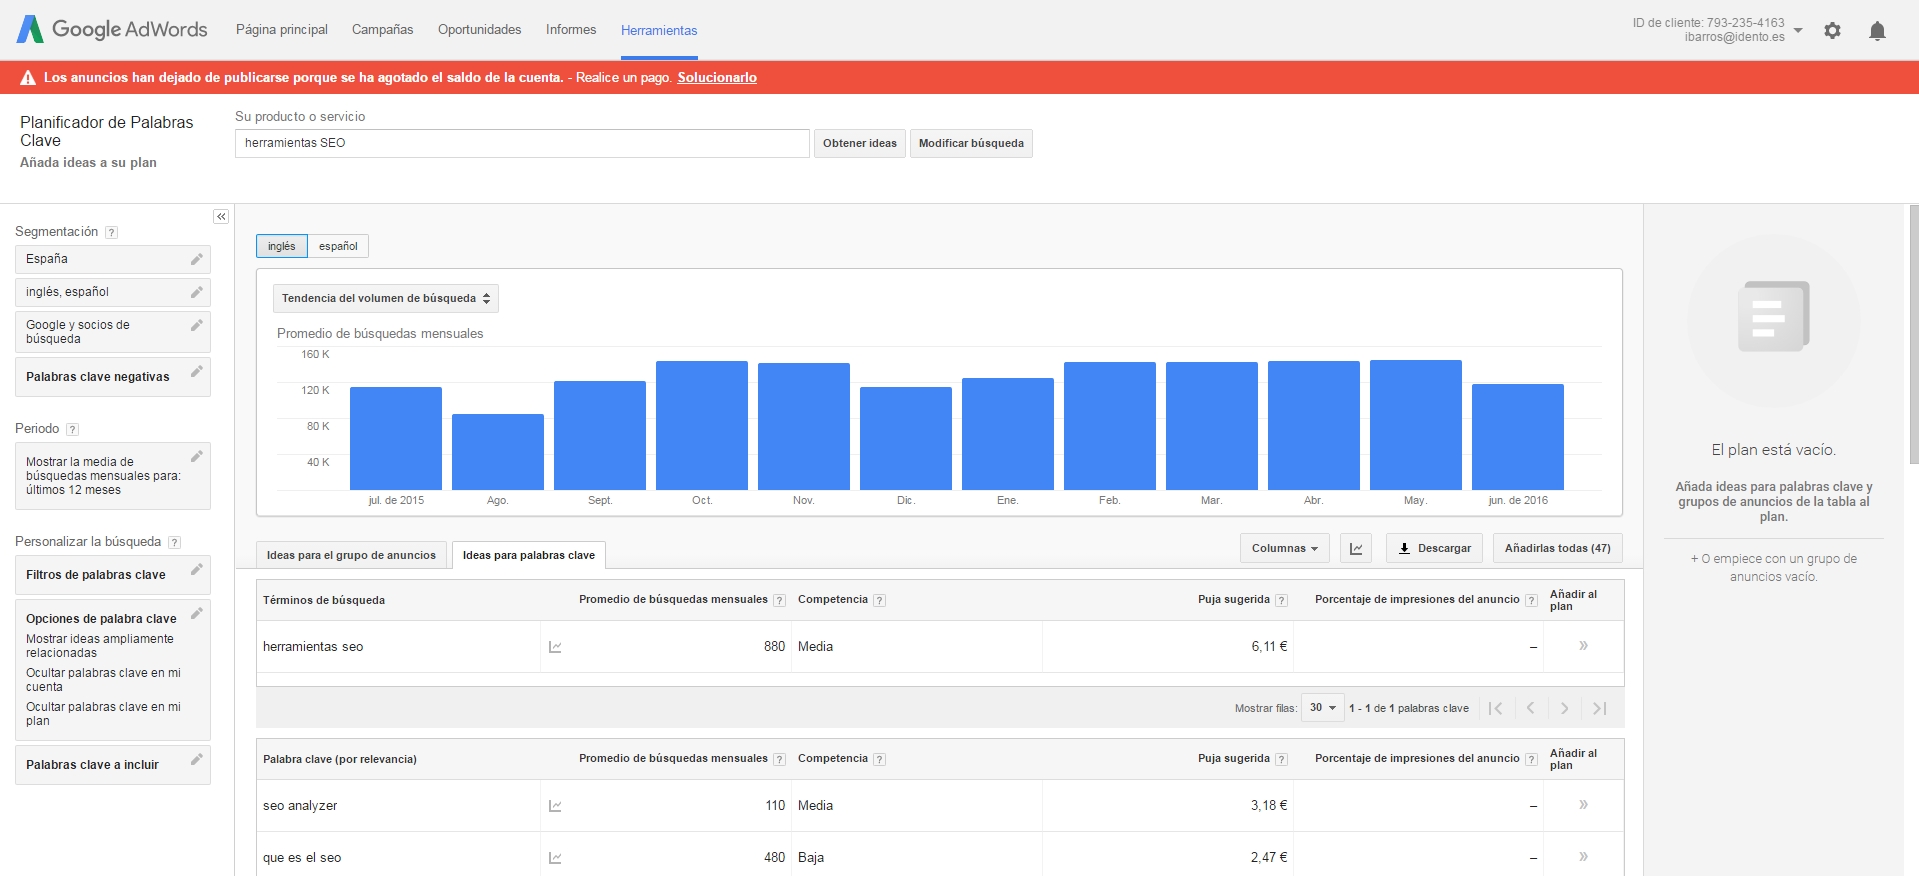
Task: Open help for Segmentación question mark
Action: 112,232
